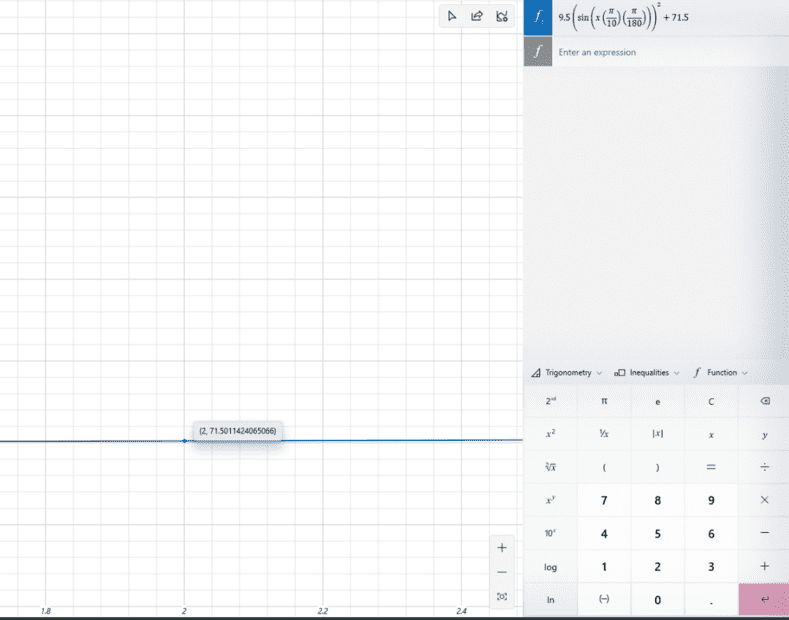Screen dimensions: 789x620
Task: Click the absolute value |x| key
Action: pos(657,434)
